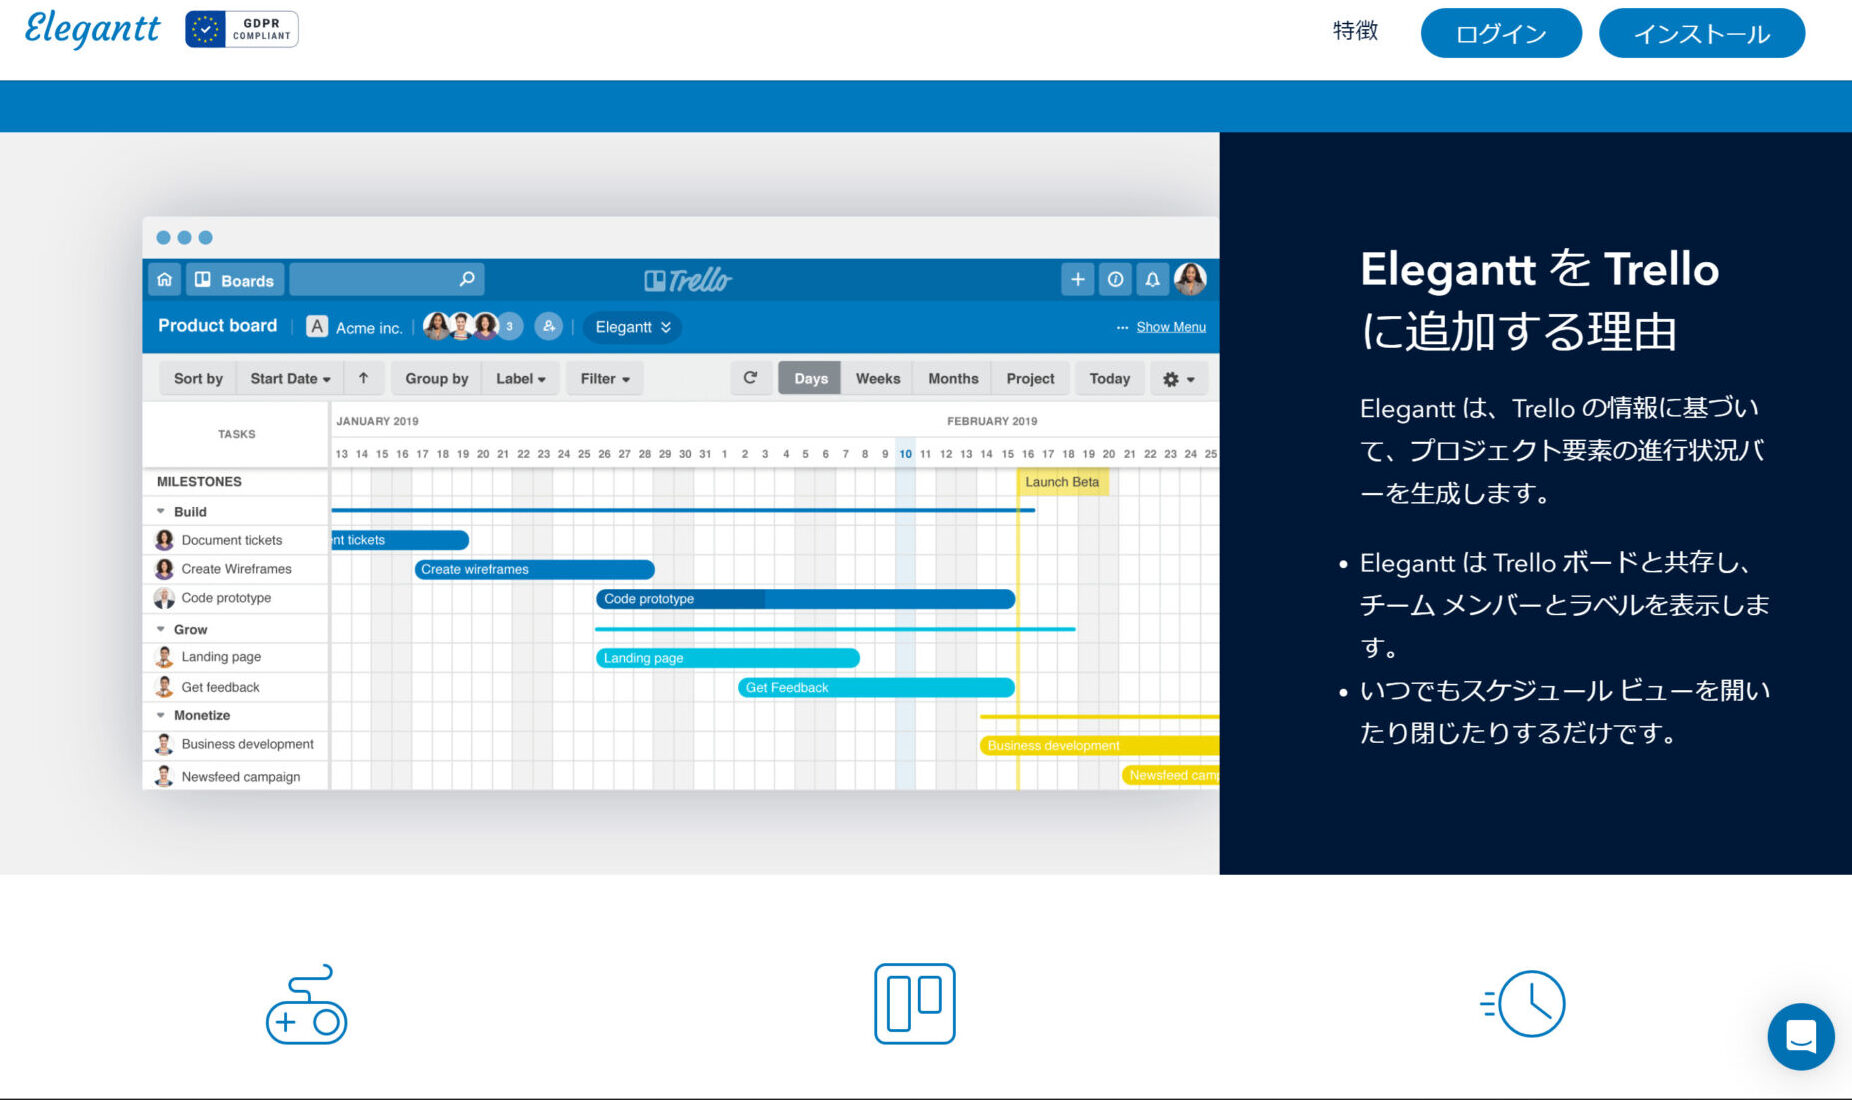Image resolution: width=1852 pixels, height=1100 pixels.
Task: Open the search magnifier in Trello
Action: tap(466, 279)
